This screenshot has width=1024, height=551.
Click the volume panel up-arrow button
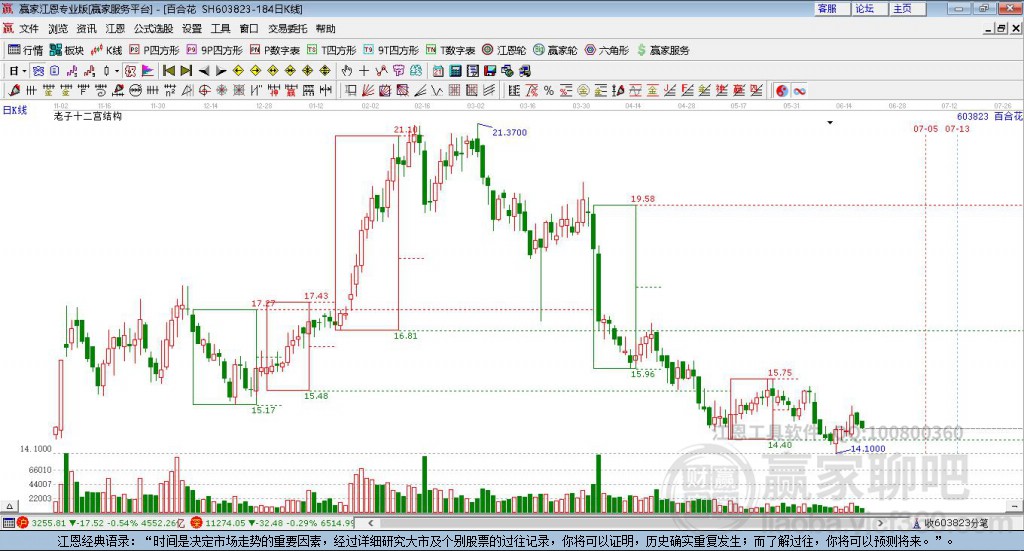click(9, 506)
